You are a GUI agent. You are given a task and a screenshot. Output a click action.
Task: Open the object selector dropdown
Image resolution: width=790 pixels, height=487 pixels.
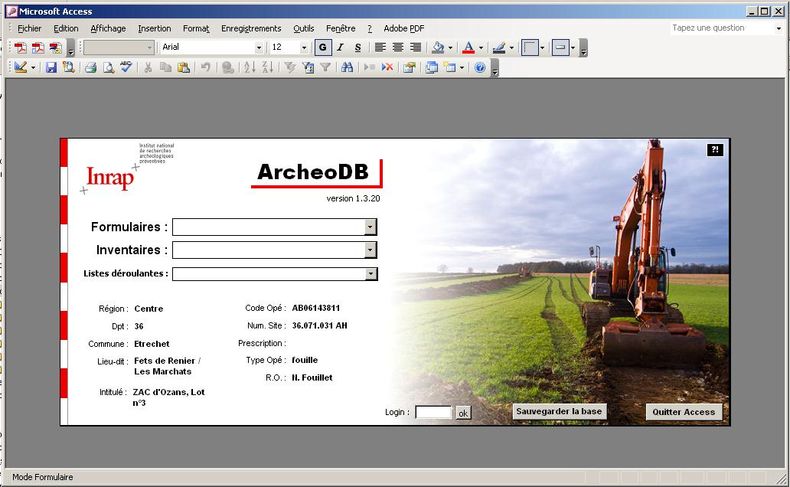[x=150, y=47]
